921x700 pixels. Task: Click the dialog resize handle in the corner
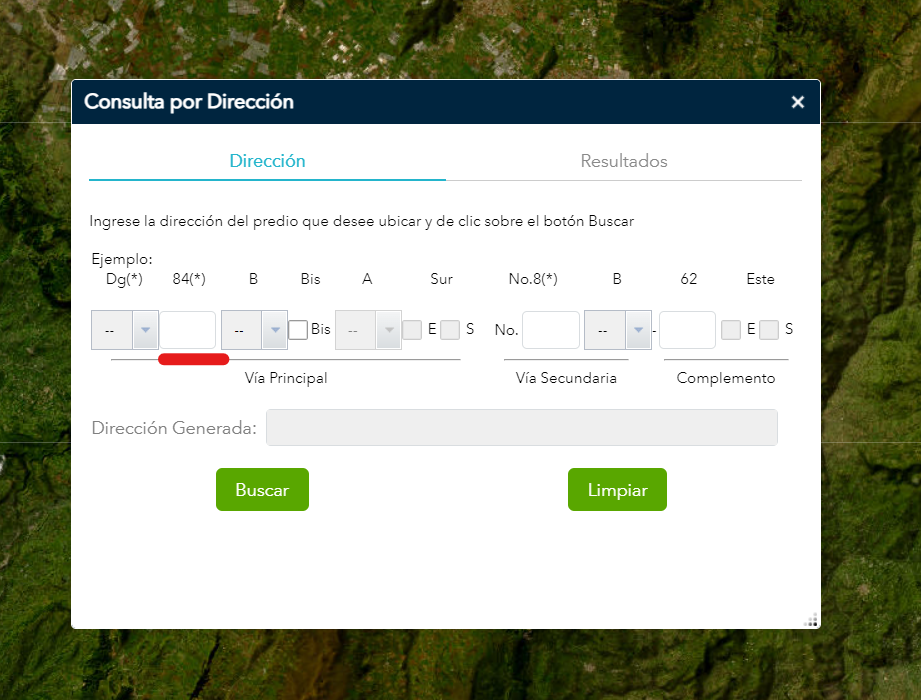tap(811, 620)
